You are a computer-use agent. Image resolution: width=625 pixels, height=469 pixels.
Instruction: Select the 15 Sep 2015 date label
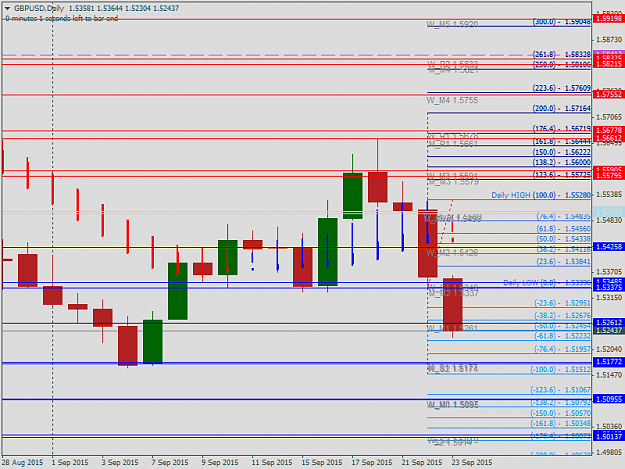tap(322, 463)
